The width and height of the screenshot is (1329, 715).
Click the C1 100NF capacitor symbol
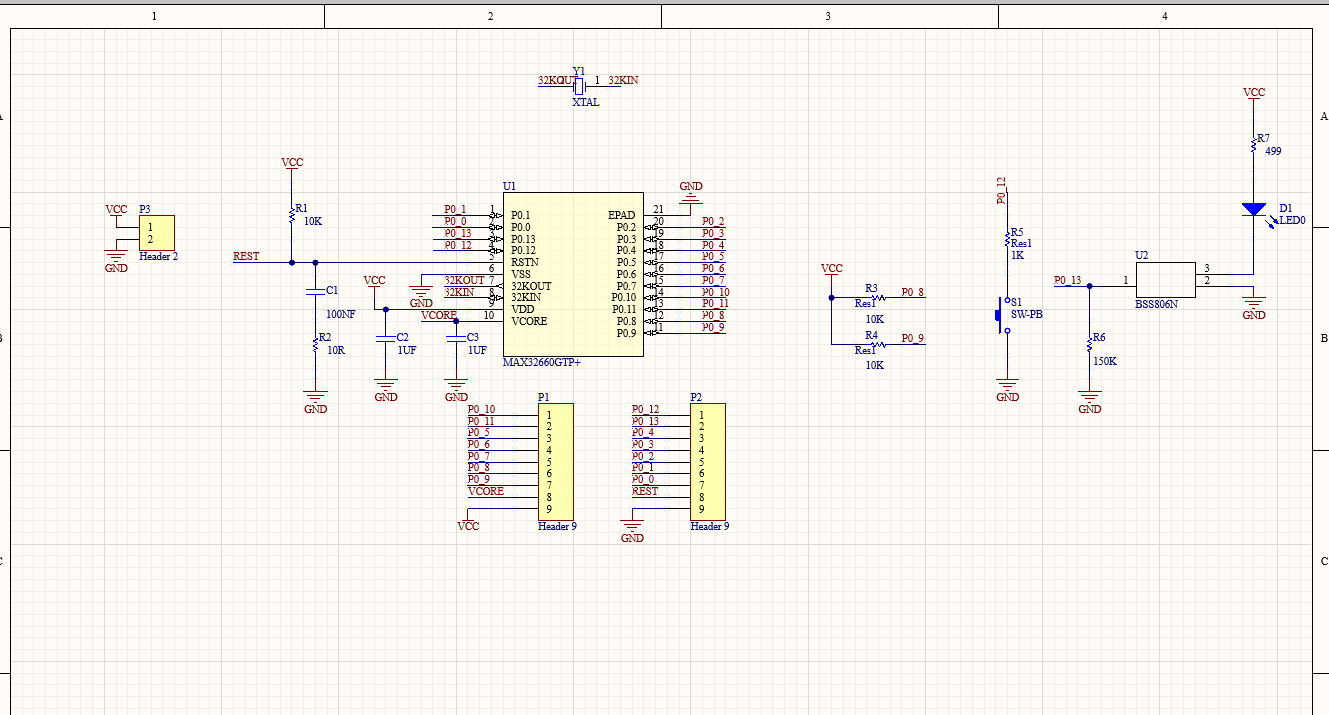pos(315,292)
